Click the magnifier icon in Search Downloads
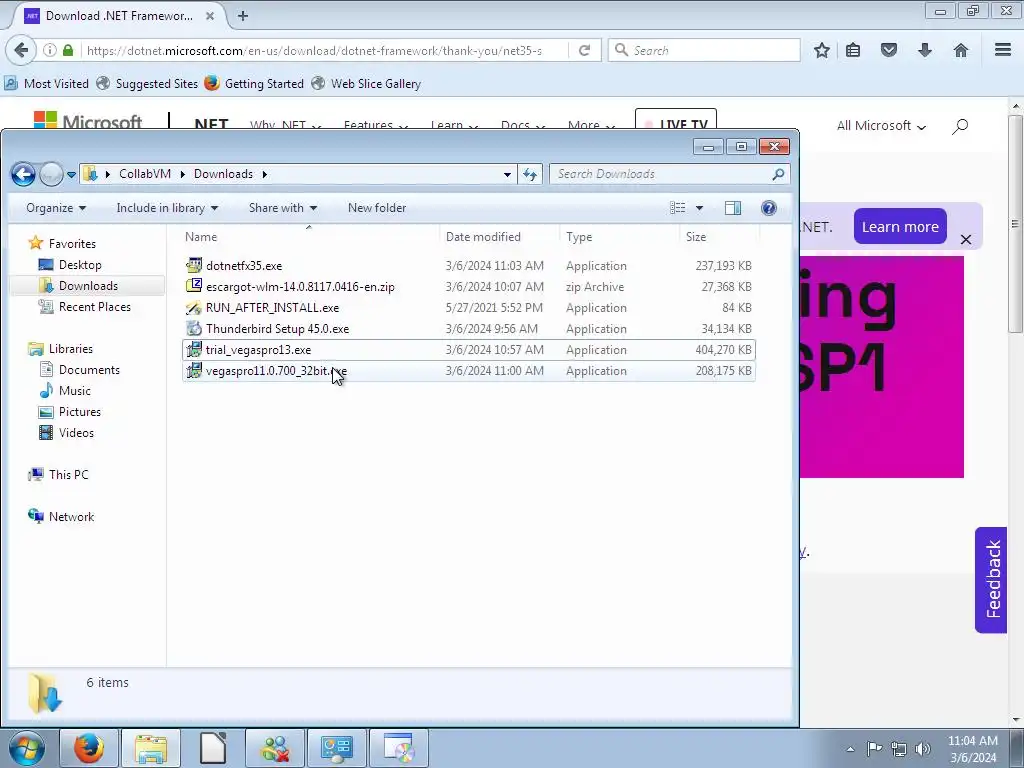This screenshot has width=1024, height=768. pyautogui.click(x=778, y=174)
